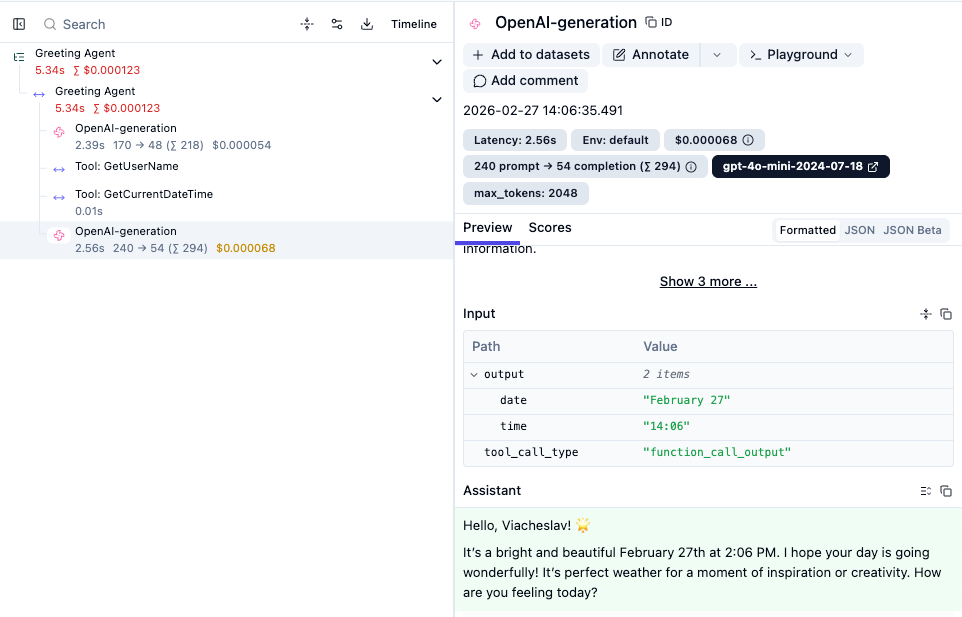Expand all rows in the Input section
This screenshot has width=962, height=617.
pos(926,314)
